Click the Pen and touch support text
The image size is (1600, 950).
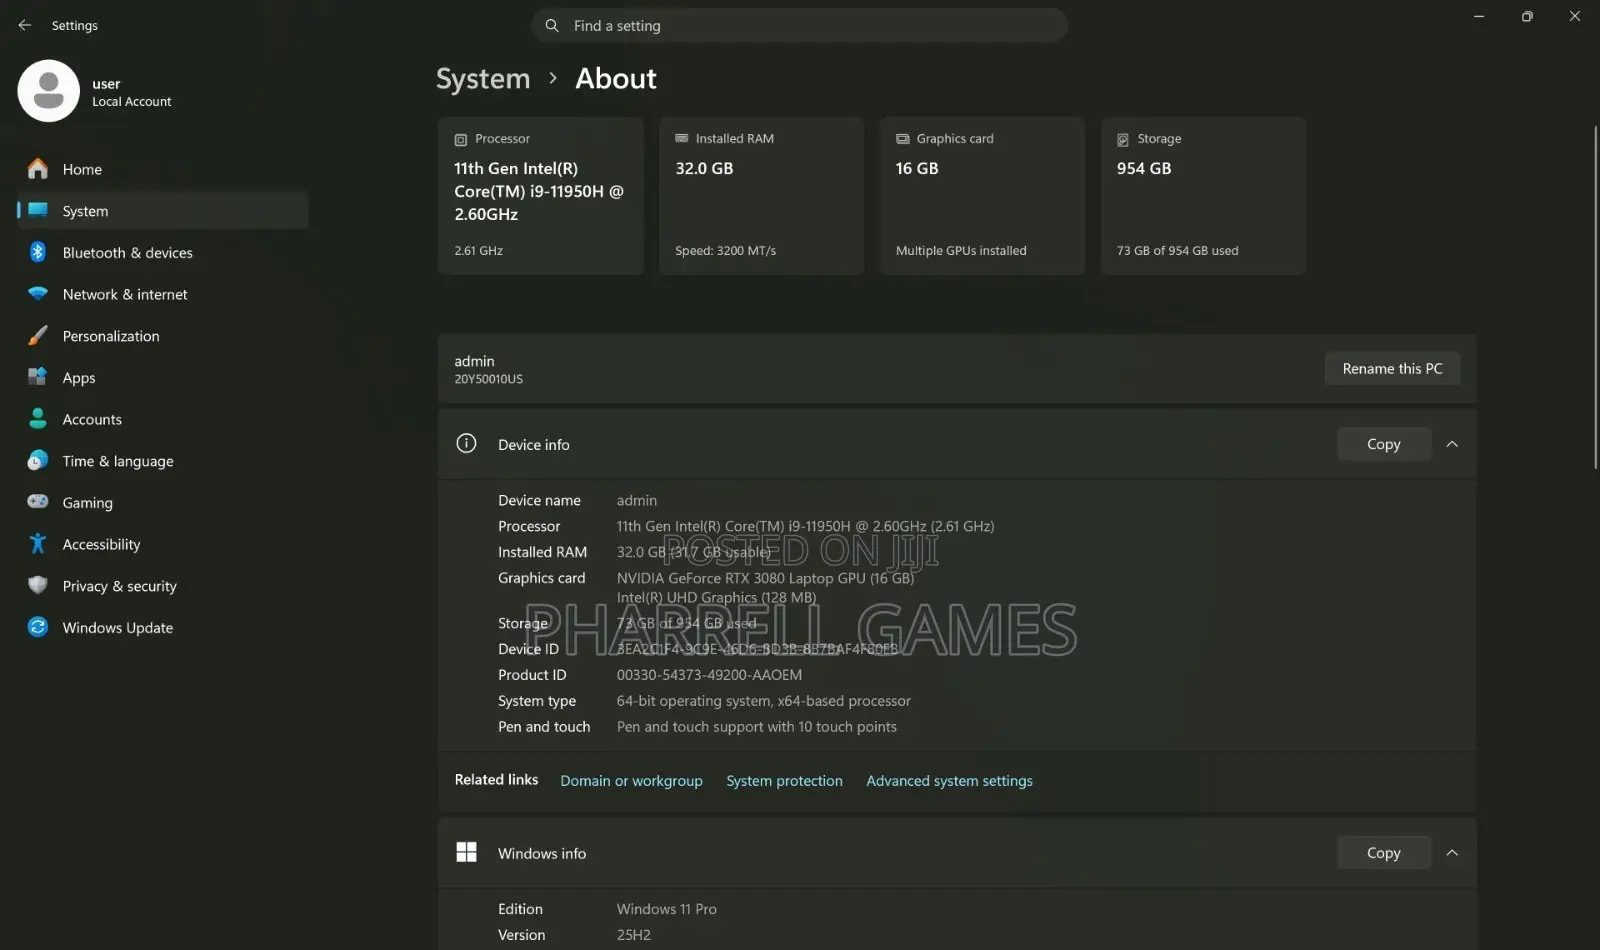click(756, 727)
